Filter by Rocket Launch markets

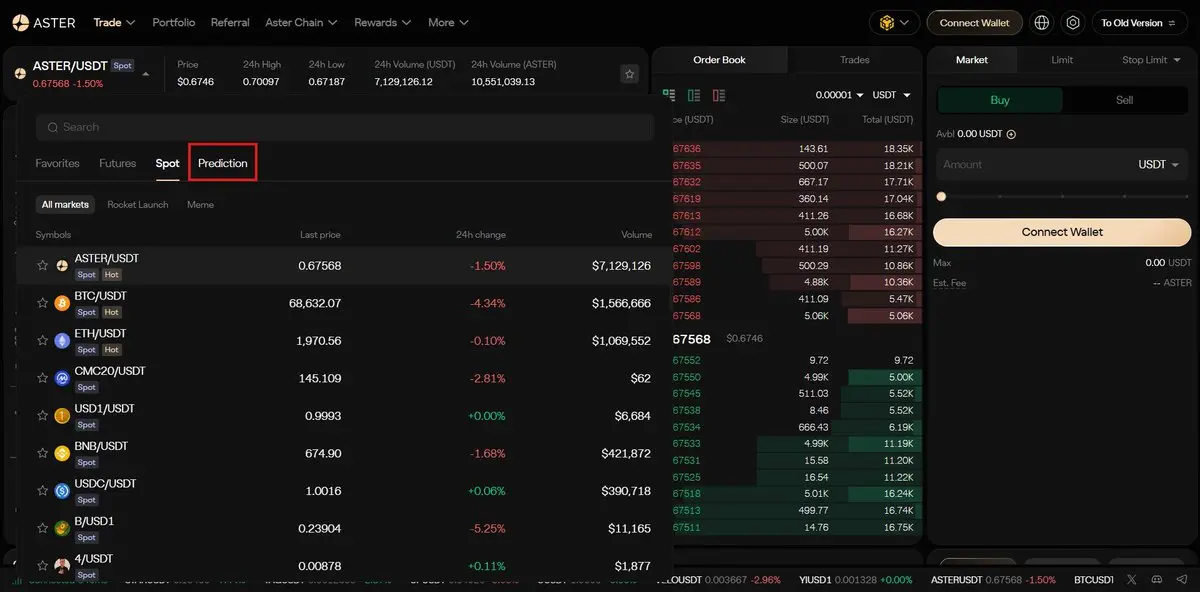[x=140, y=204]
